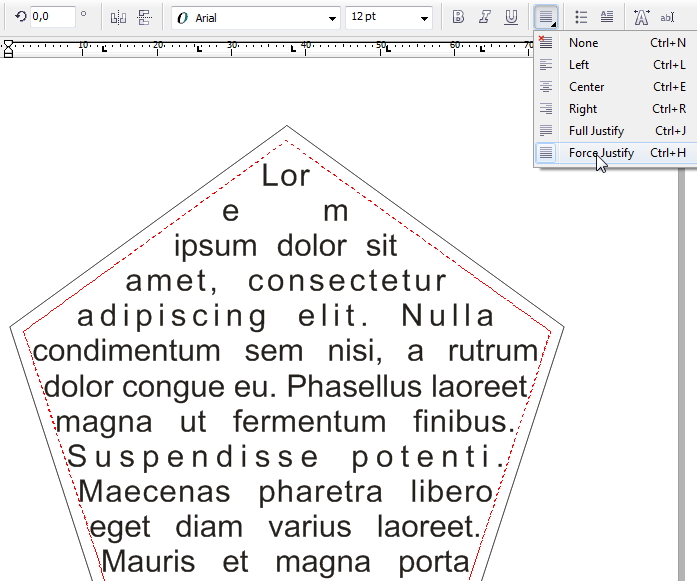
Task: Click the edit text 'ab|' icon
Action: click(667, 18)
